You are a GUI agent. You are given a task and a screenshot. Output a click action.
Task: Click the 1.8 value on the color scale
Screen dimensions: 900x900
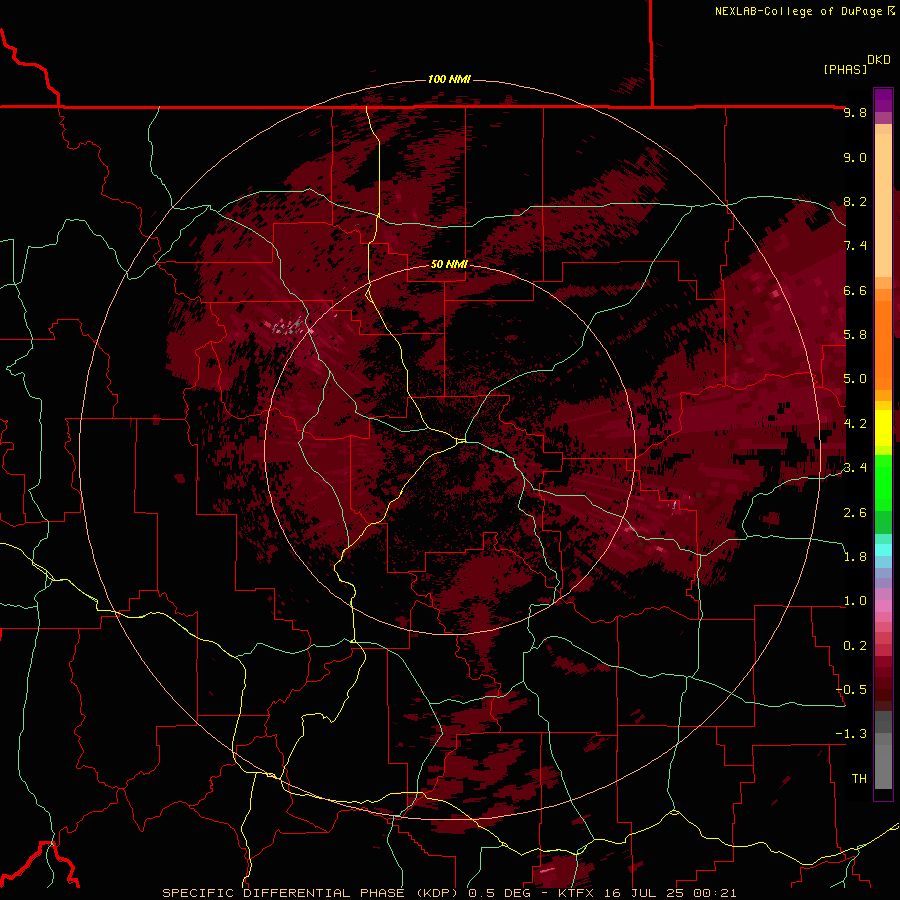pos(855,557)
